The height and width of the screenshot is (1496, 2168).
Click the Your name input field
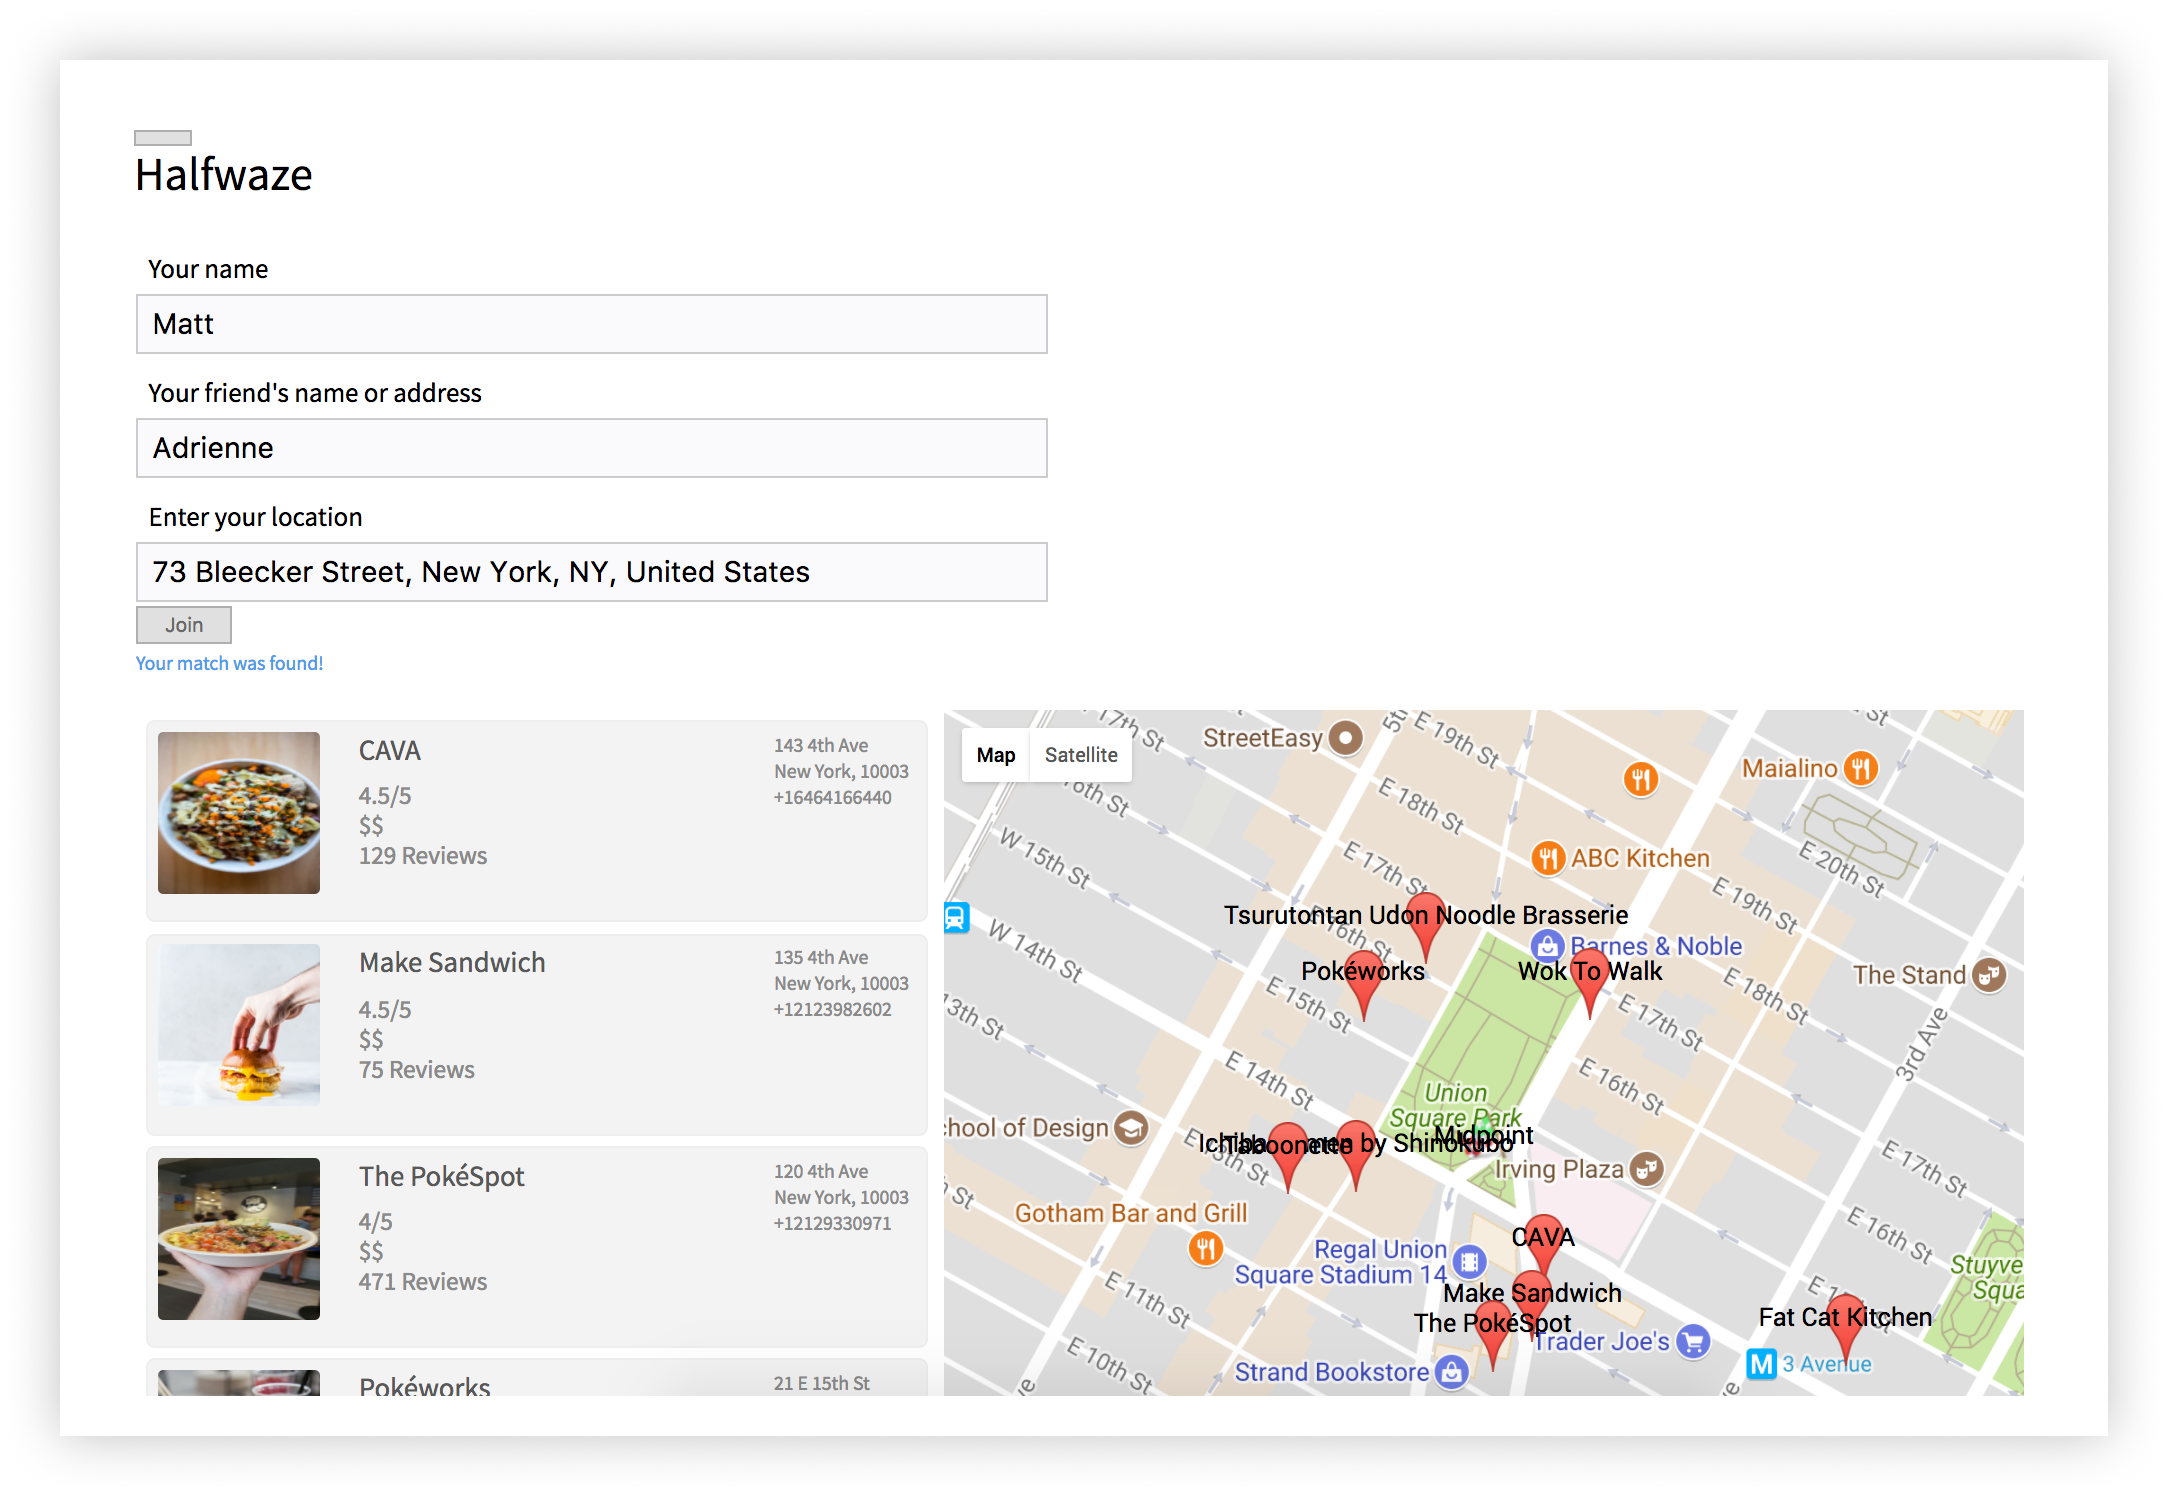point(592,324)
